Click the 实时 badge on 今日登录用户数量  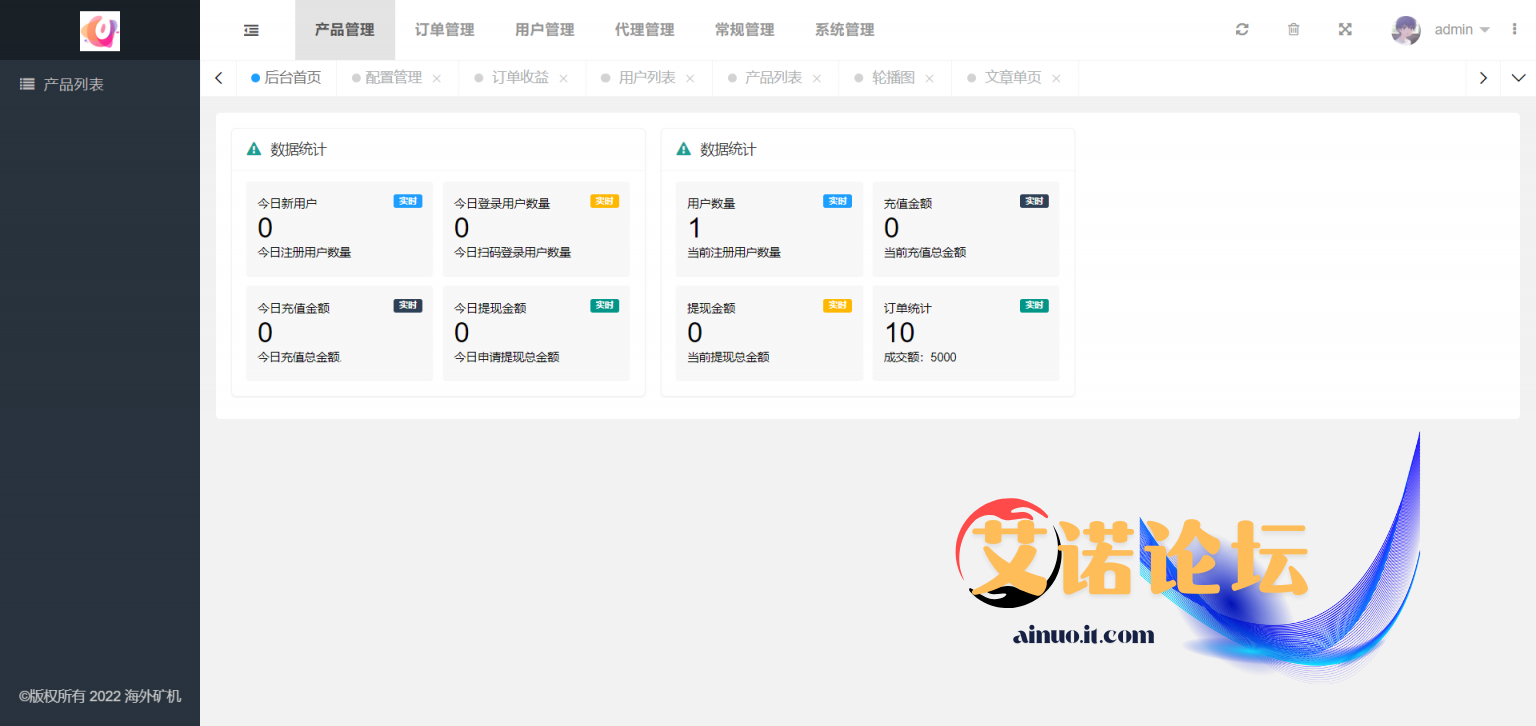point(604,201)
